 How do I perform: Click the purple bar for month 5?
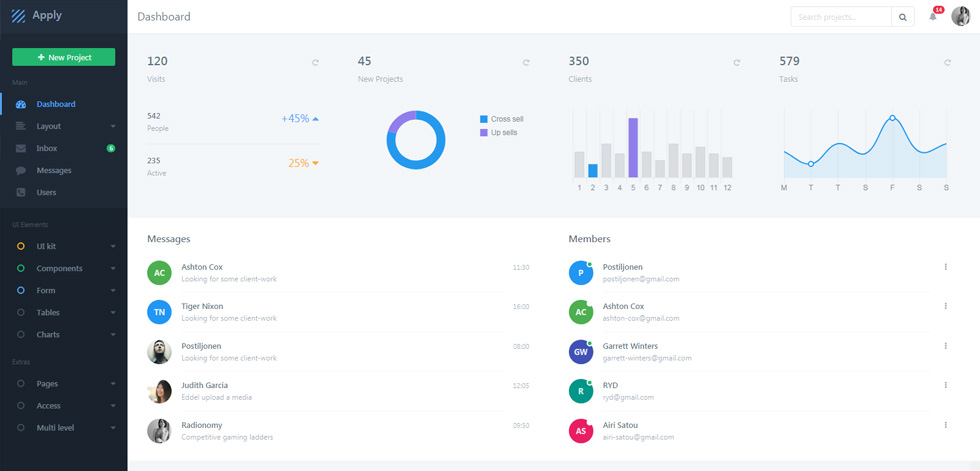[632, 147]
